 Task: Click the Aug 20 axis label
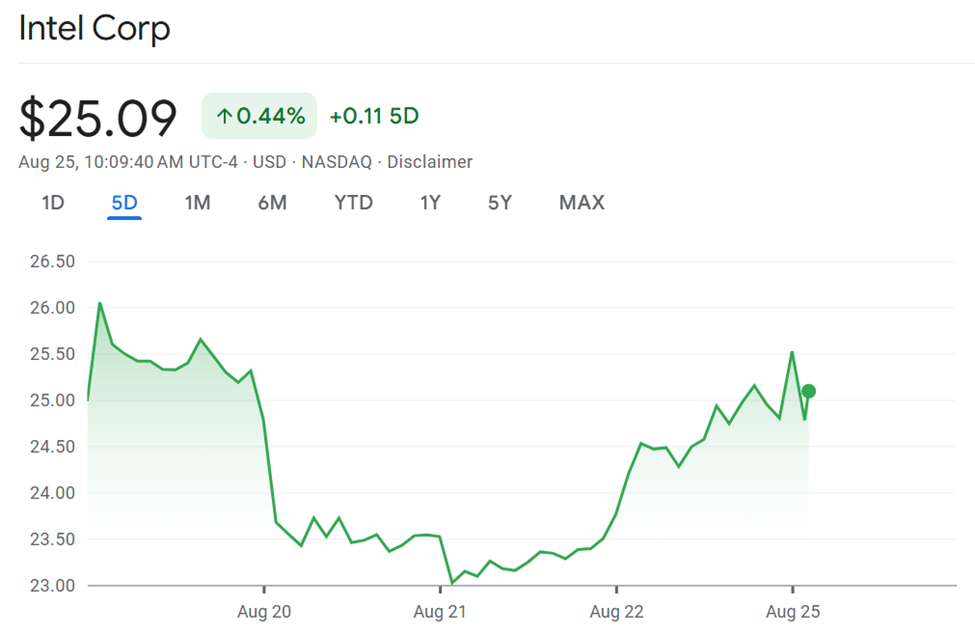click(x=264, y=611)
